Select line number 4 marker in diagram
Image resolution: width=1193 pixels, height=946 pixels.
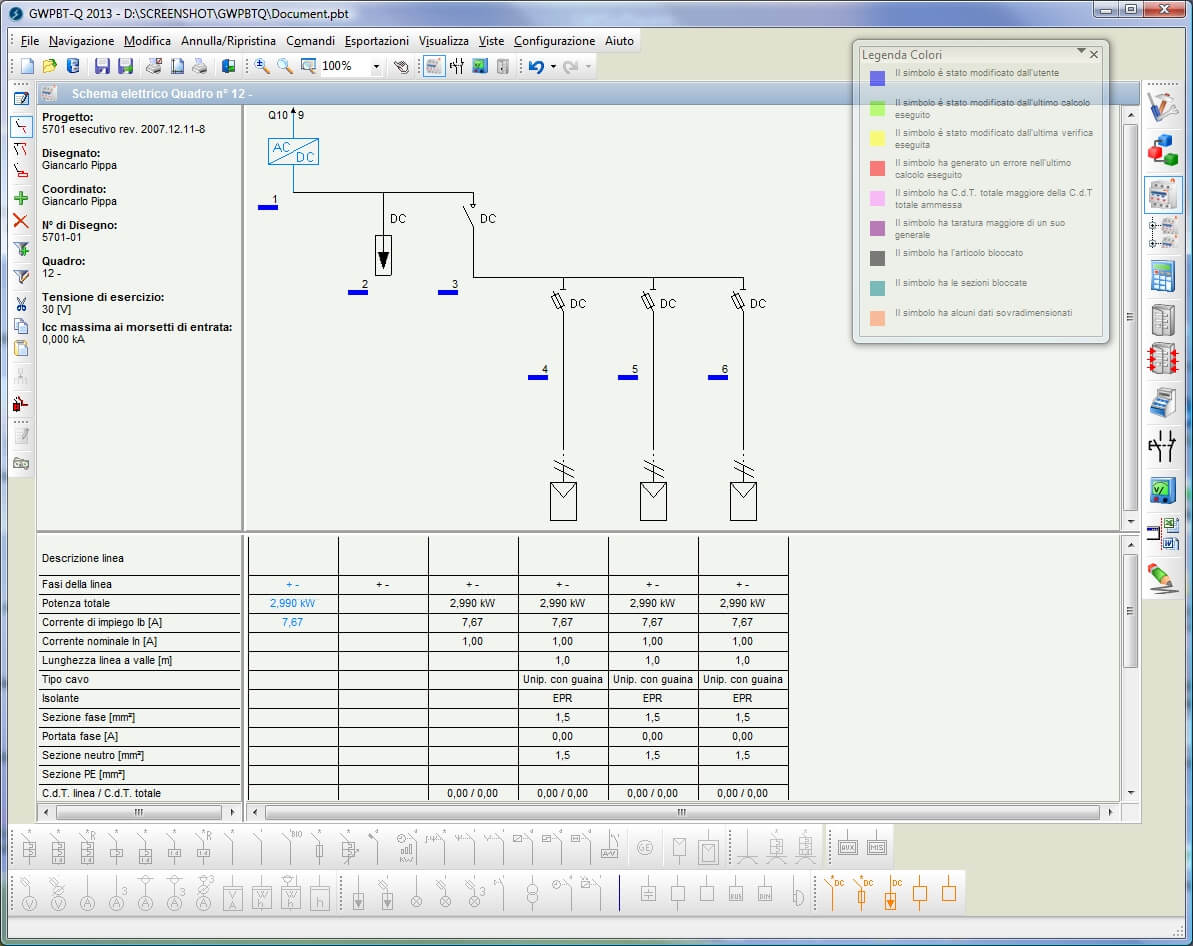(x=539, y=372)
